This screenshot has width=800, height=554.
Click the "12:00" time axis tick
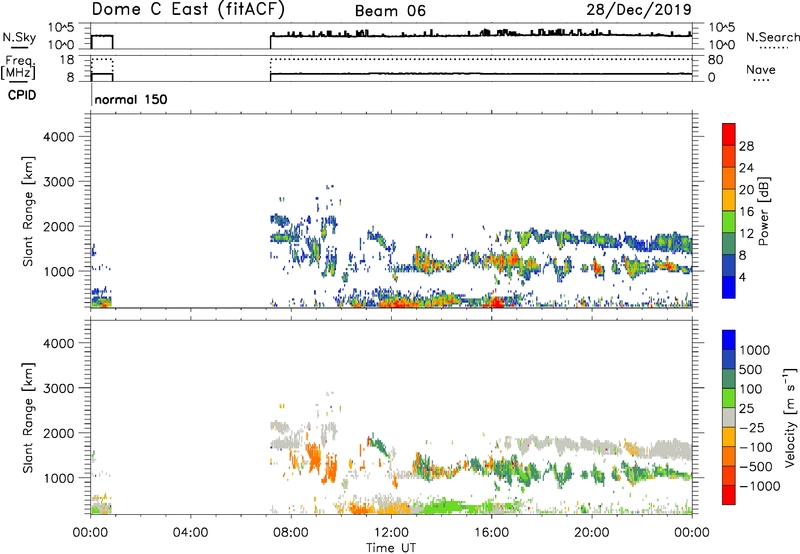(x=391, y=533)
